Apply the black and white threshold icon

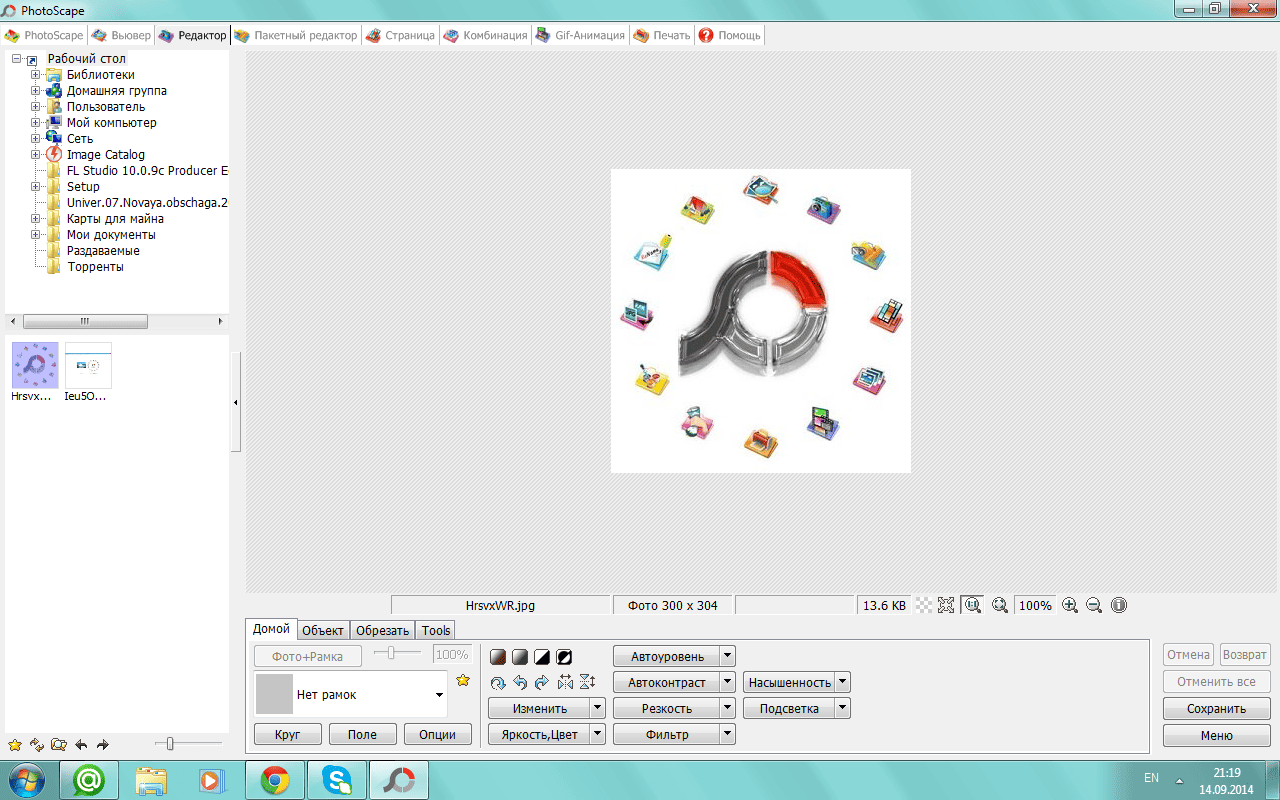pyautogui.click(x=542, y=657)
